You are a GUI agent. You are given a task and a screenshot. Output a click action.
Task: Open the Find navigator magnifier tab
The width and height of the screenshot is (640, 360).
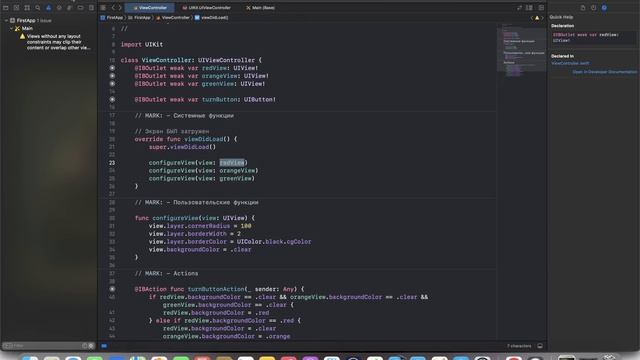(38, 8)
